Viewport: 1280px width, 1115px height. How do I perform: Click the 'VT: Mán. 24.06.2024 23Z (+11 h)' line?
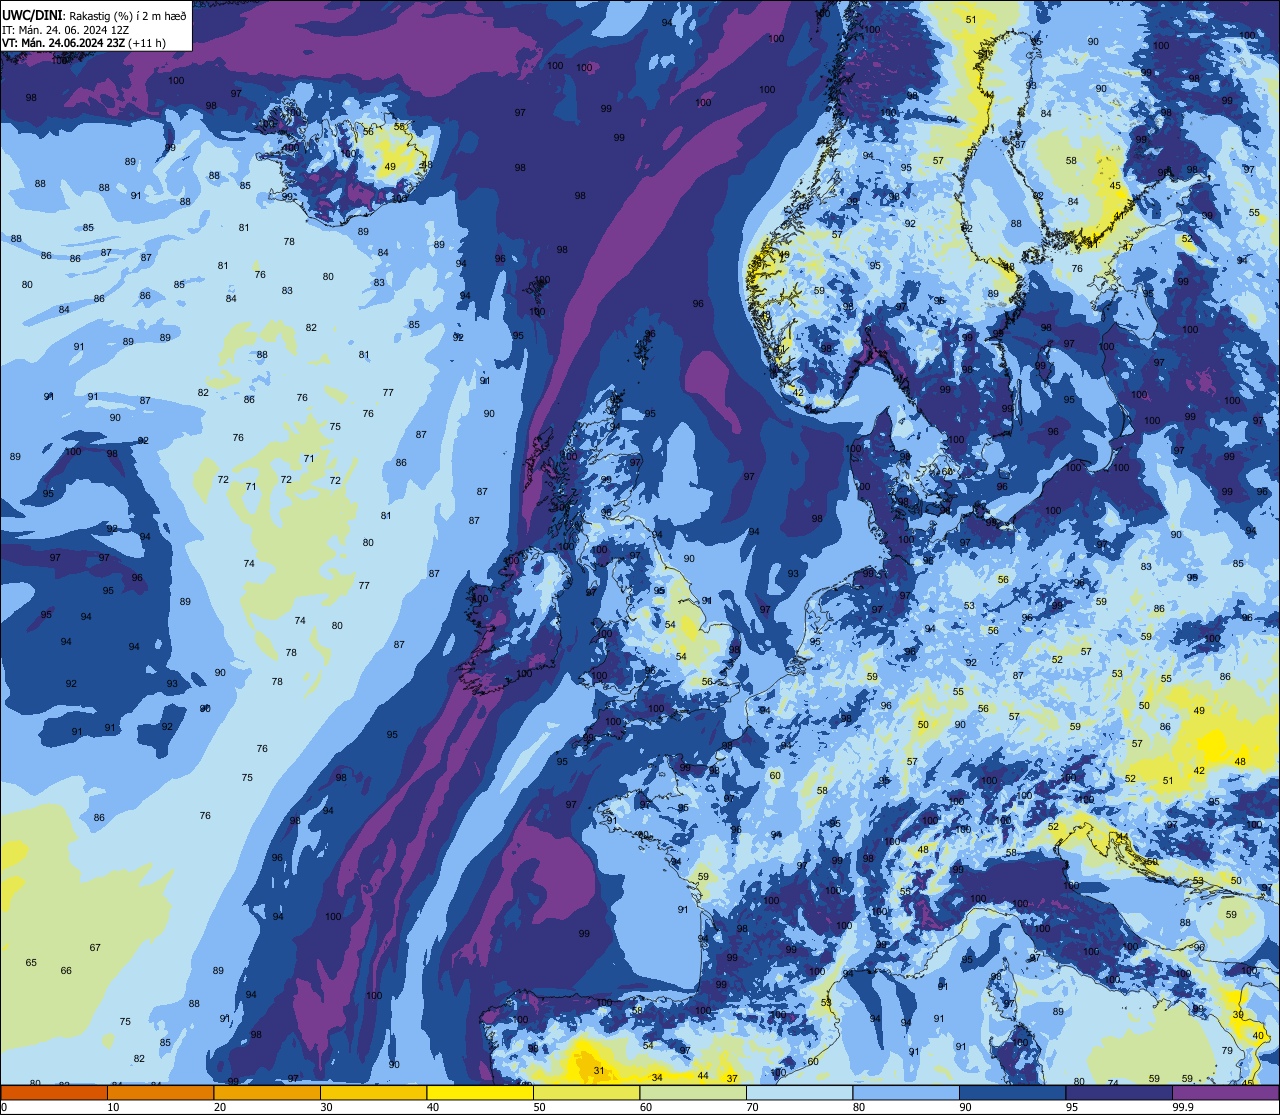click(x=84, y=43)
